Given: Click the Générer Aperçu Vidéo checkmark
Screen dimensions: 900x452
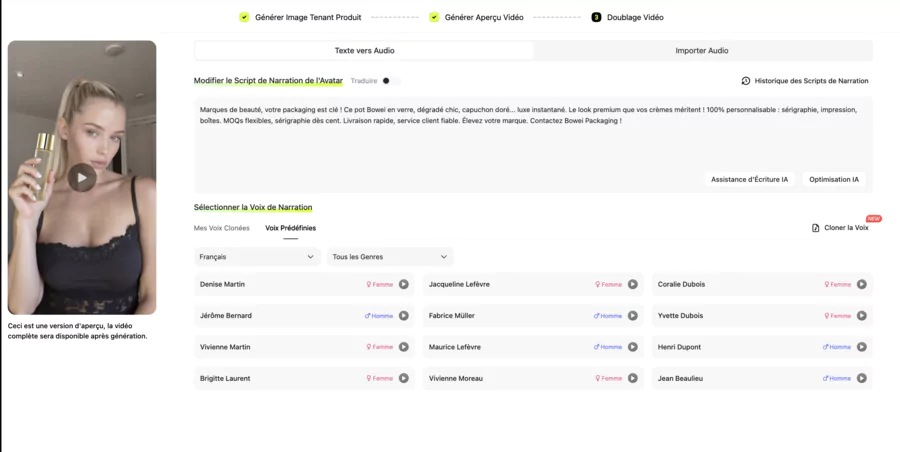Looking at the screenshot, I should (x=434, y=17).
